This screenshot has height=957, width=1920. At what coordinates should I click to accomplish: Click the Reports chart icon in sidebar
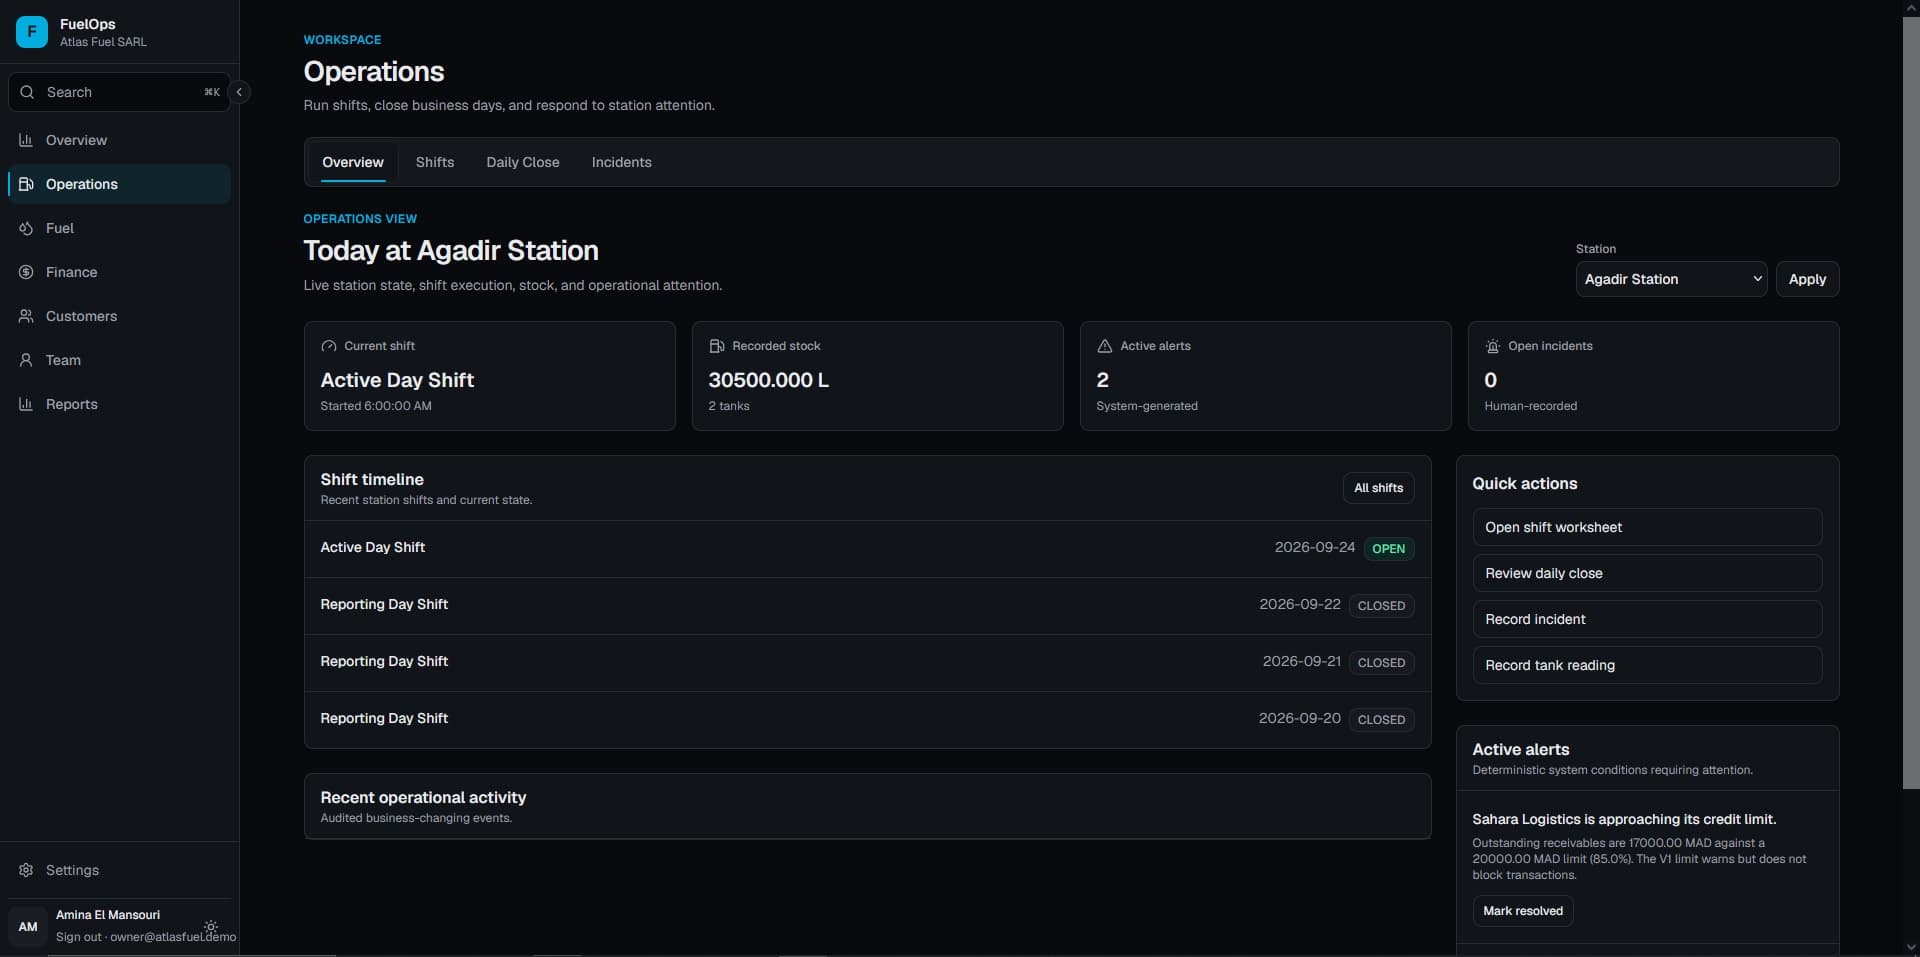click(x=26, y=404)
